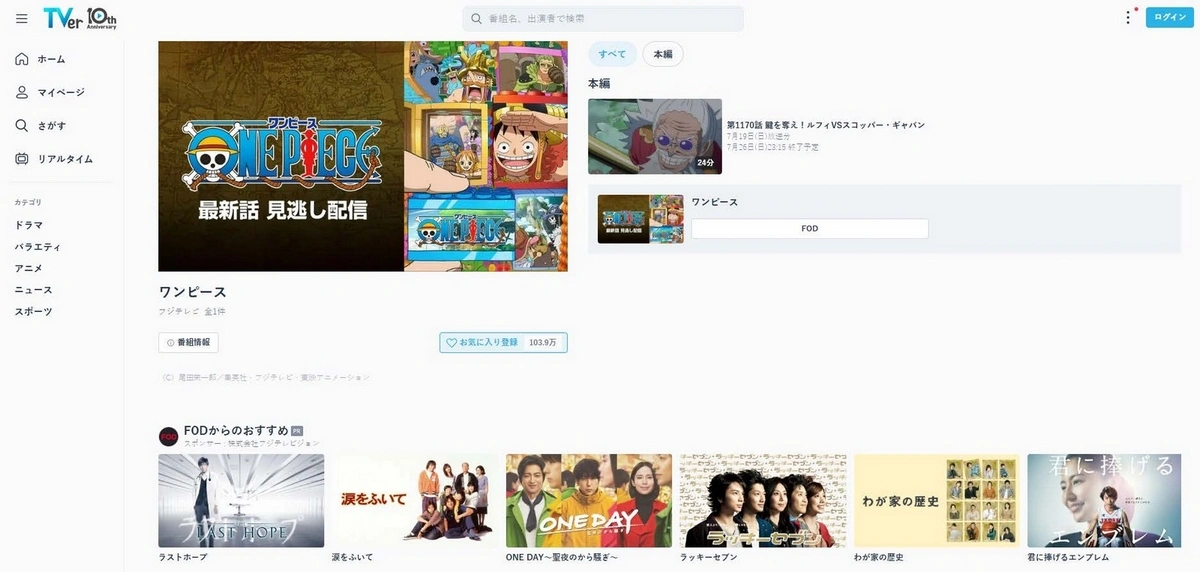
Task: Click the ラストホープ caption text
Action: pos(183,557)
